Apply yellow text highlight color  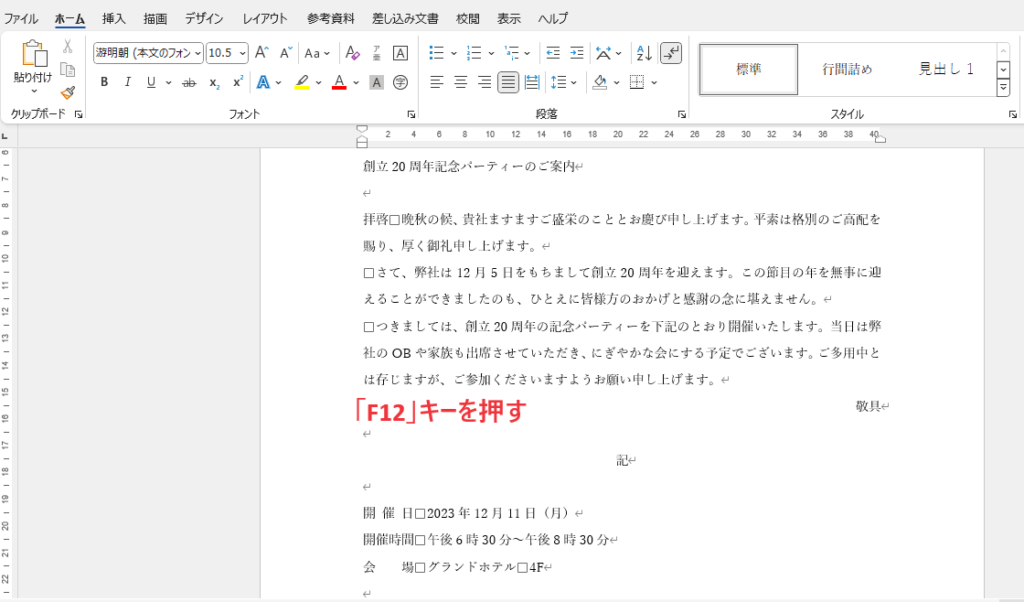click(302, 83)
